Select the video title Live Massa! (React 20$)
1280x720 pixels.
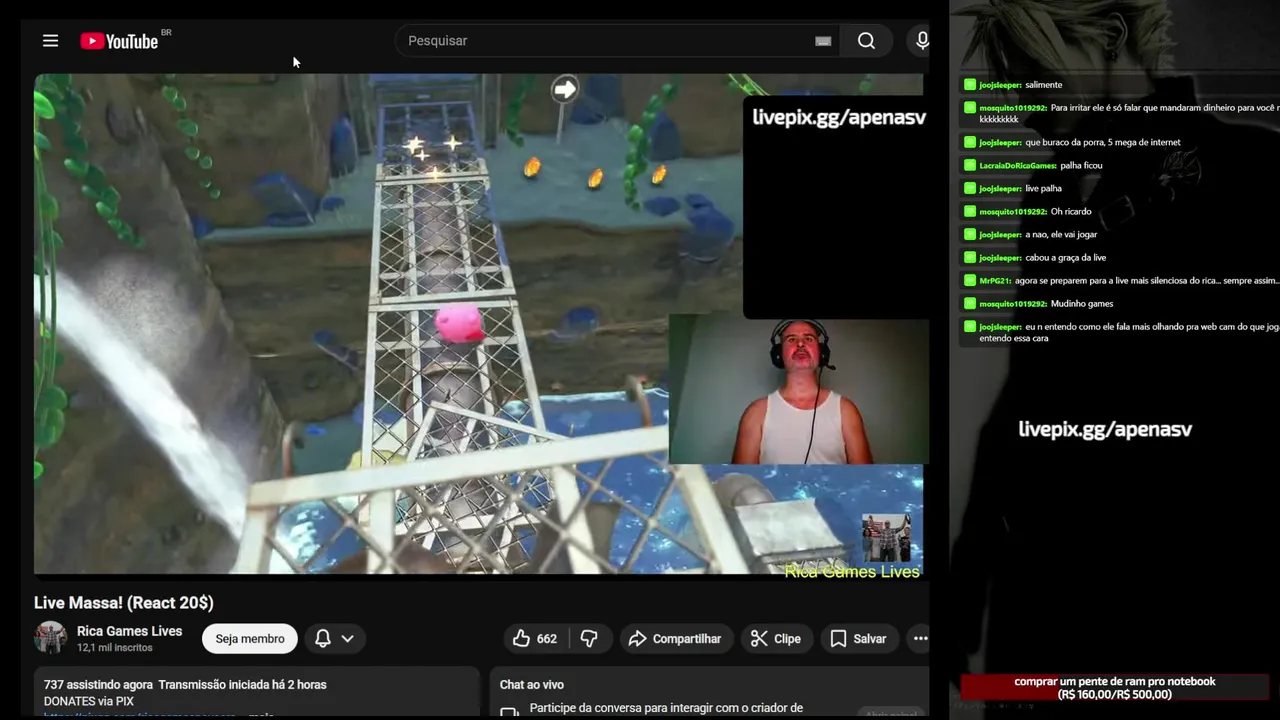click(x=124, y=603)
